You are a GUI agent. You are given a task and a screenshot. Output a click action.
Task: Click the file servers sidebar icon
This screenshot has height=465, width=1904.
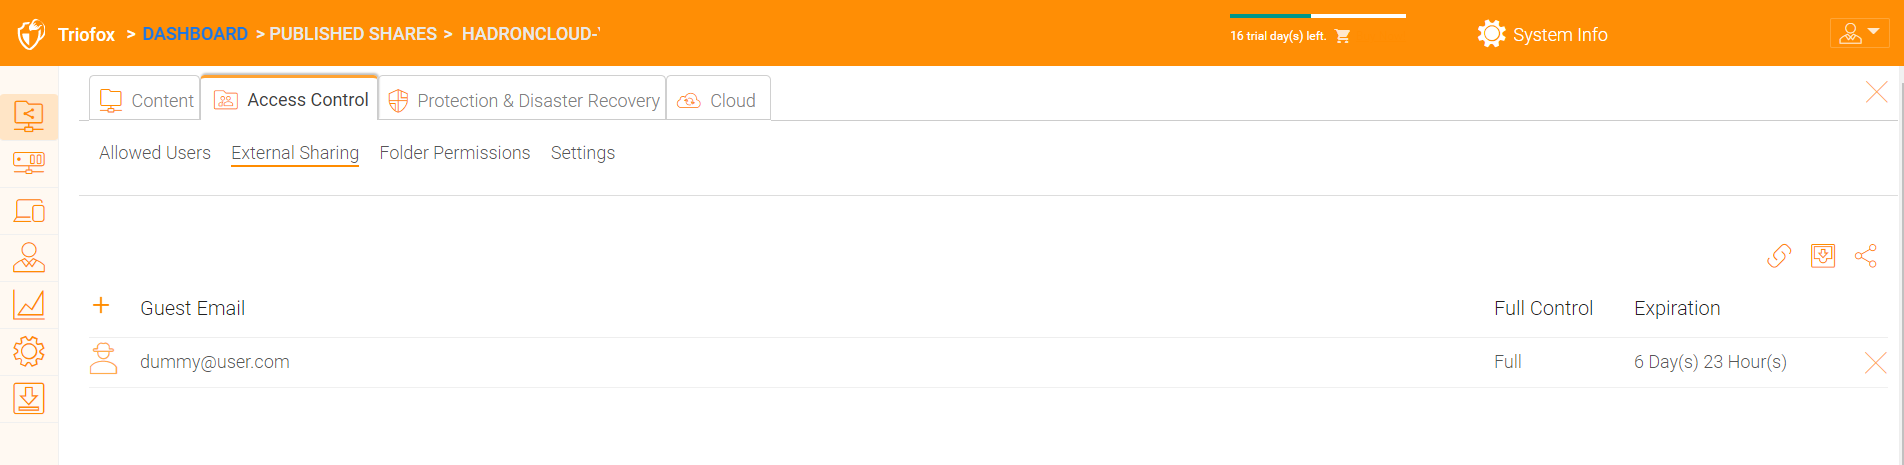tap(29, 163)
